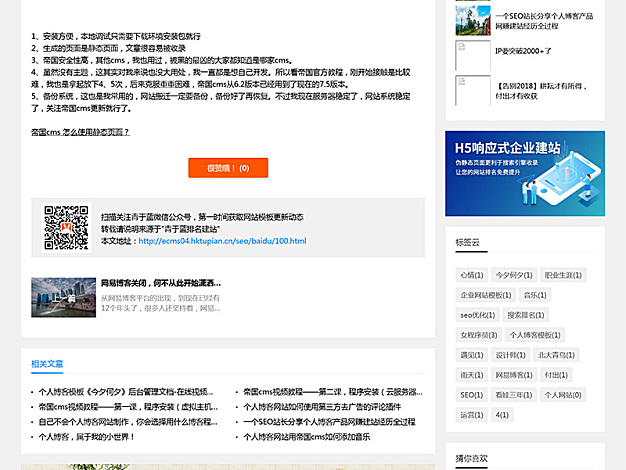626x470 pixels.
Task: Click text line 1、安装方便，本地调试只需要下载环境安装包就行
Action: click(116, 36)
